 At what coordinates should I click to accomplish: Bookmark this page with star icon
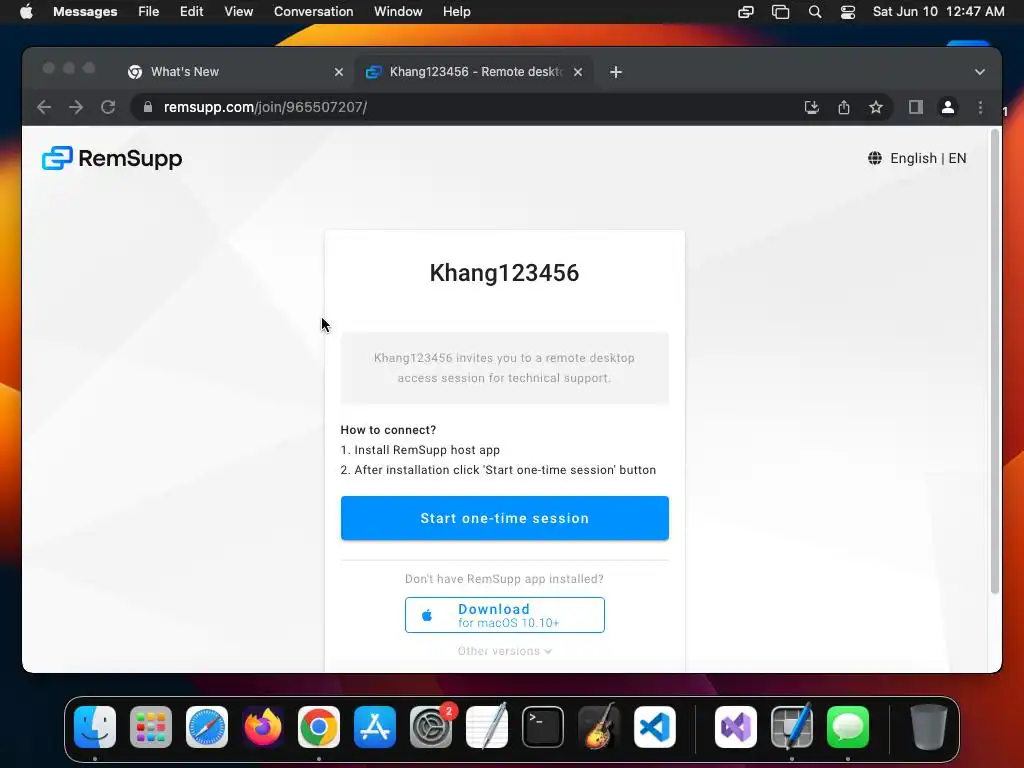pos(876,107)
